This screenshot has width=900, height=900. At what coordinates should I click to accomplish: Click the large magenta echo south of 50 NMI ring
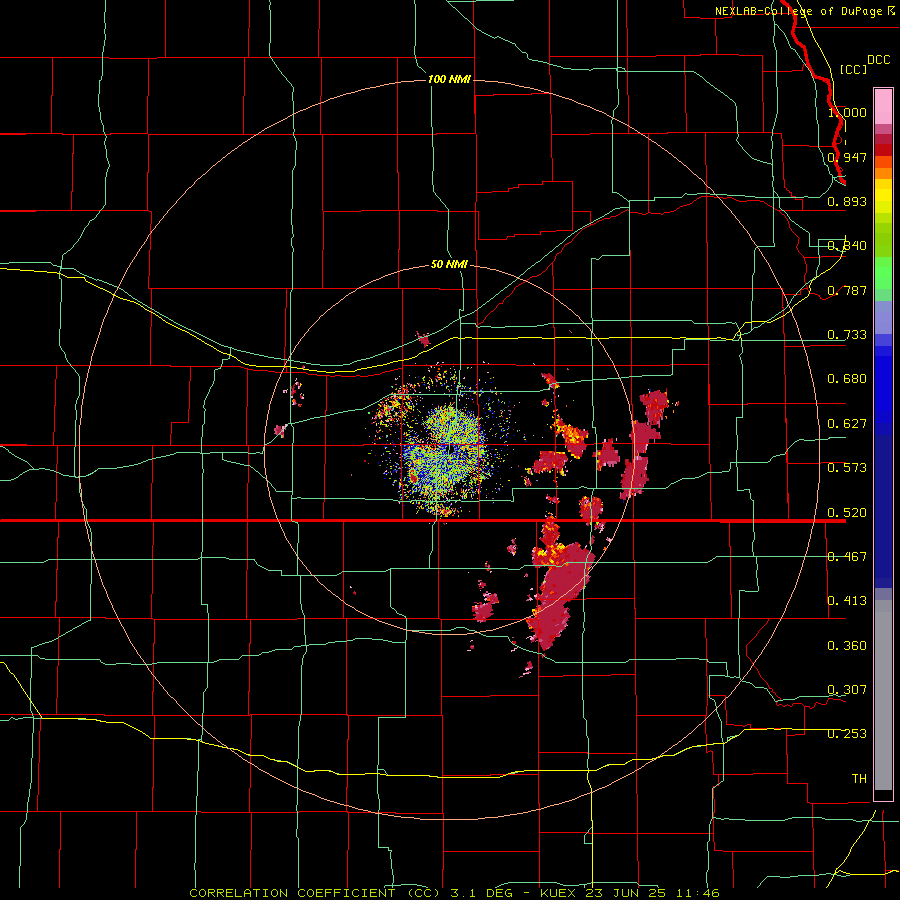[x=560, y=594]
